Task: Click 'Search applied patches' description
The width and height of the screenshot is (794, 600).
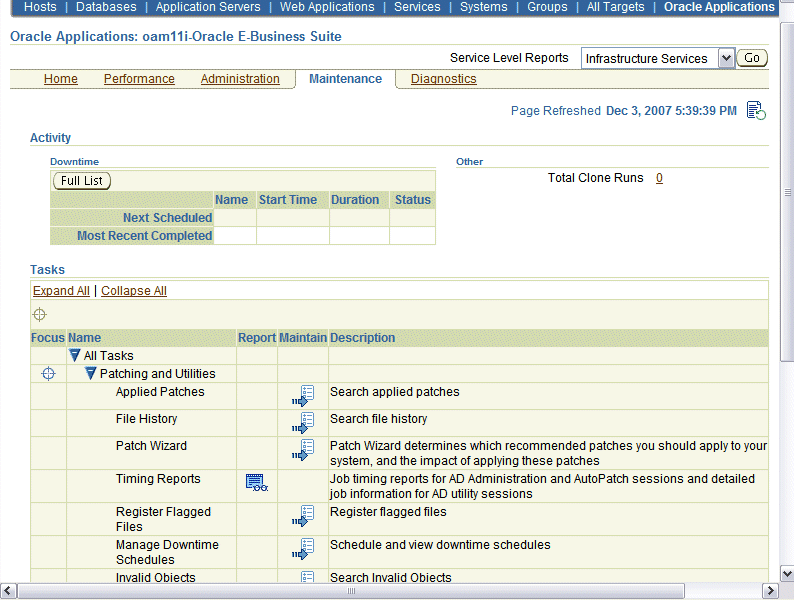Action: click(x=394, y=392)
